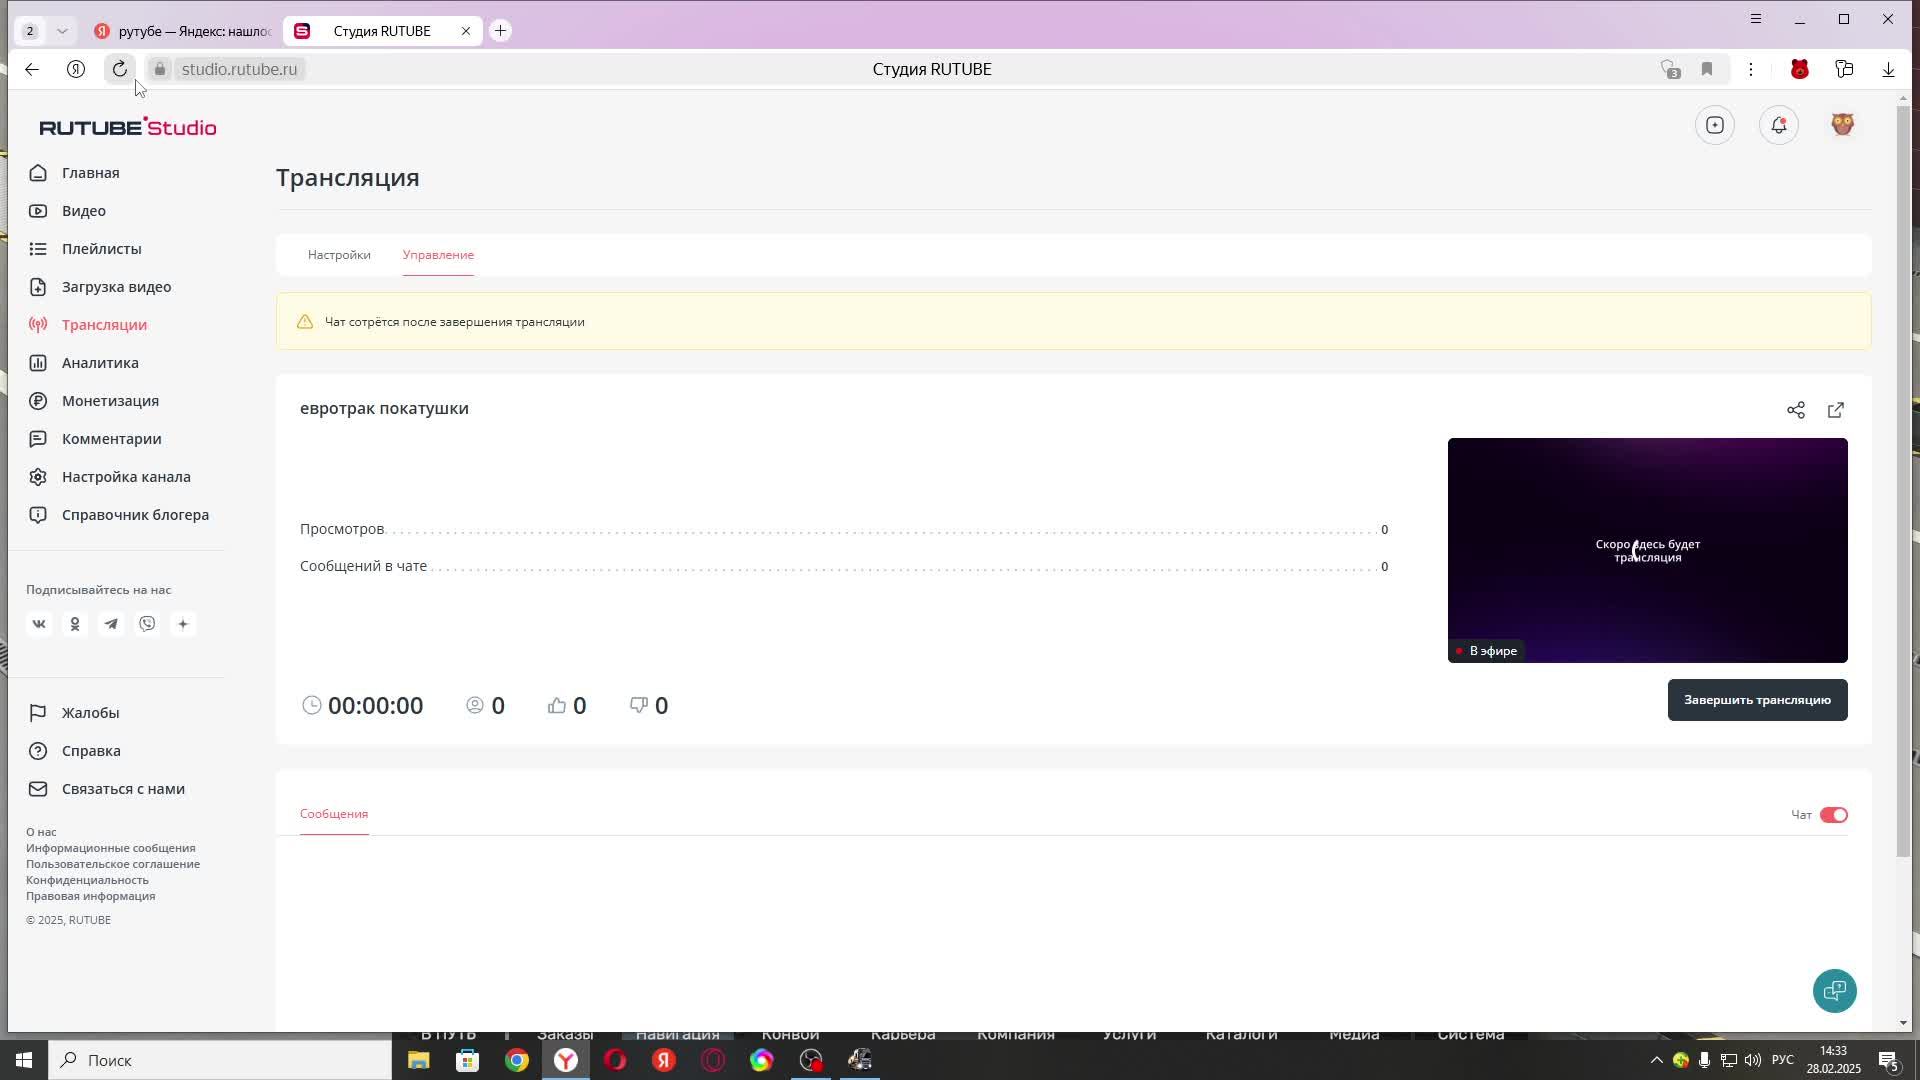Open Dzen social icon
Image resolution: width=1920 pixels, height=1080 pixels.
coord(183,624)
